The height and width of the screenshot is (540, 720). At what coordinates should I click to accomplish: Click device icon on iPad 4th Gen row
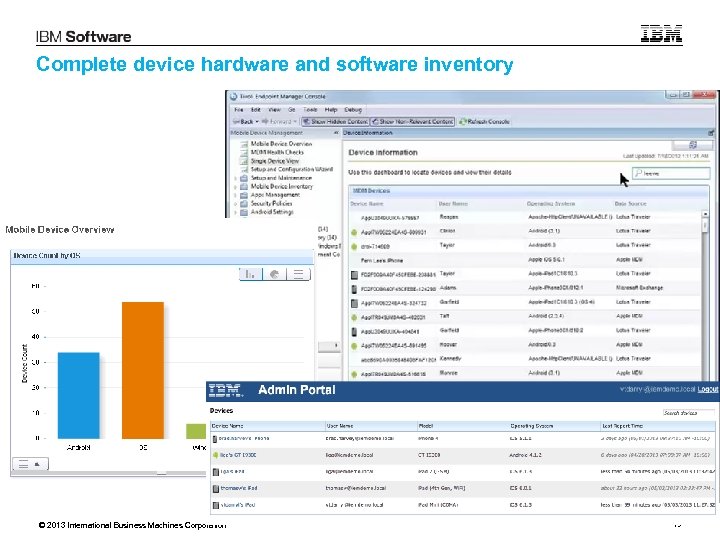[x=215, y=489]
